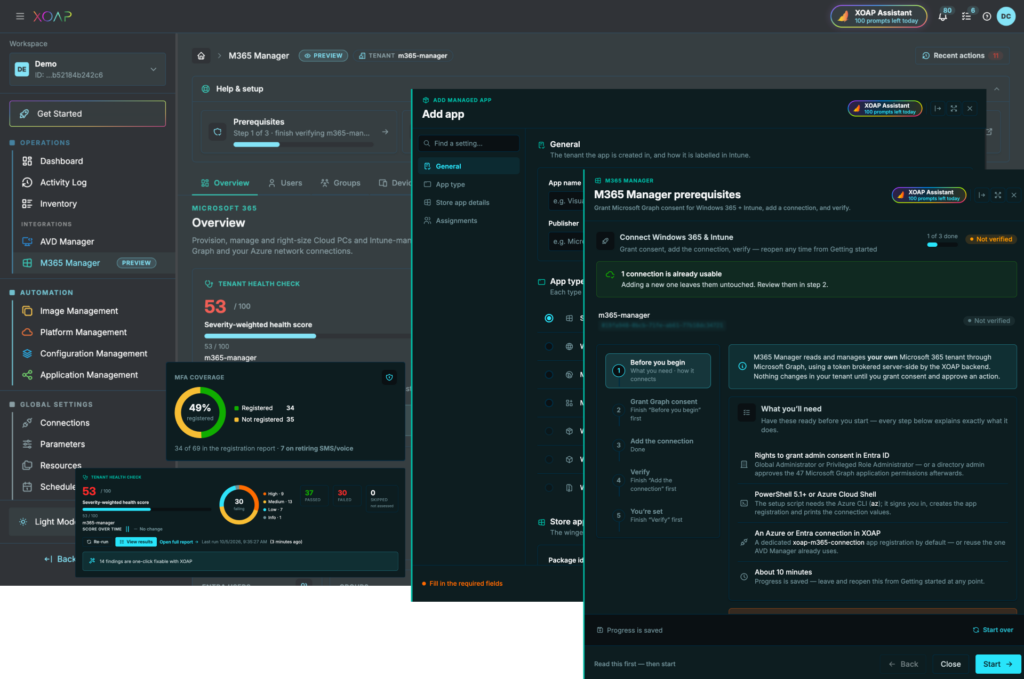The width and height of the screenshot is (1024, 679).
Task: Click the Prerequisites step progress bar
Action: click(304, 145)
